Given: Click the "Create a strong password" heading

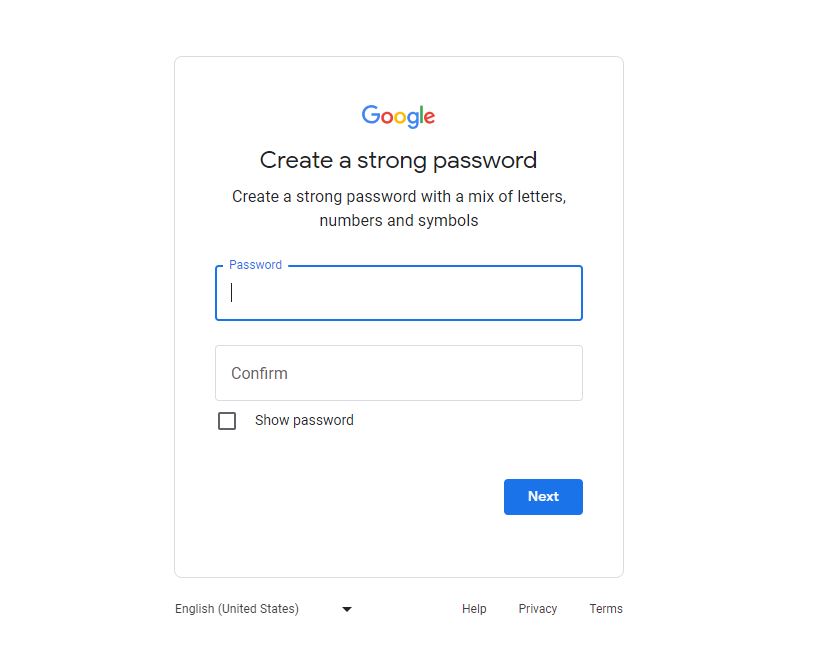Looking at the screenshot, I should pyautogui.click(x=398, y=160).
